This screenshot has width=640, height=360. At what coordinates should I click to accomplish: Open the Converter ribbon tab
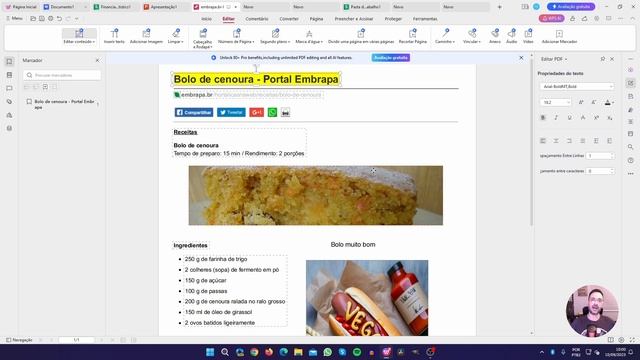coord(289,19)
